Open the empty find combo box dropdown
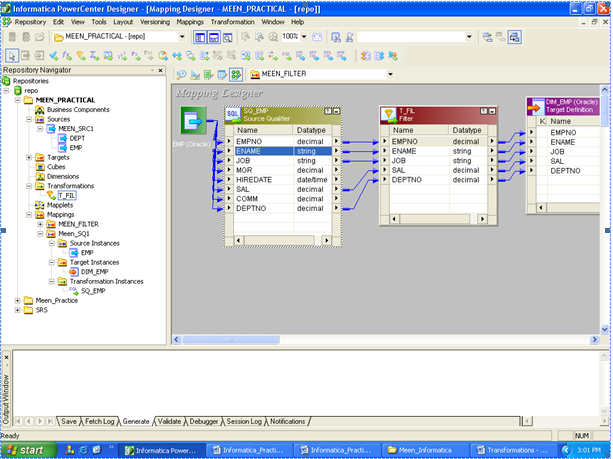613x459 pixels. 469,37
